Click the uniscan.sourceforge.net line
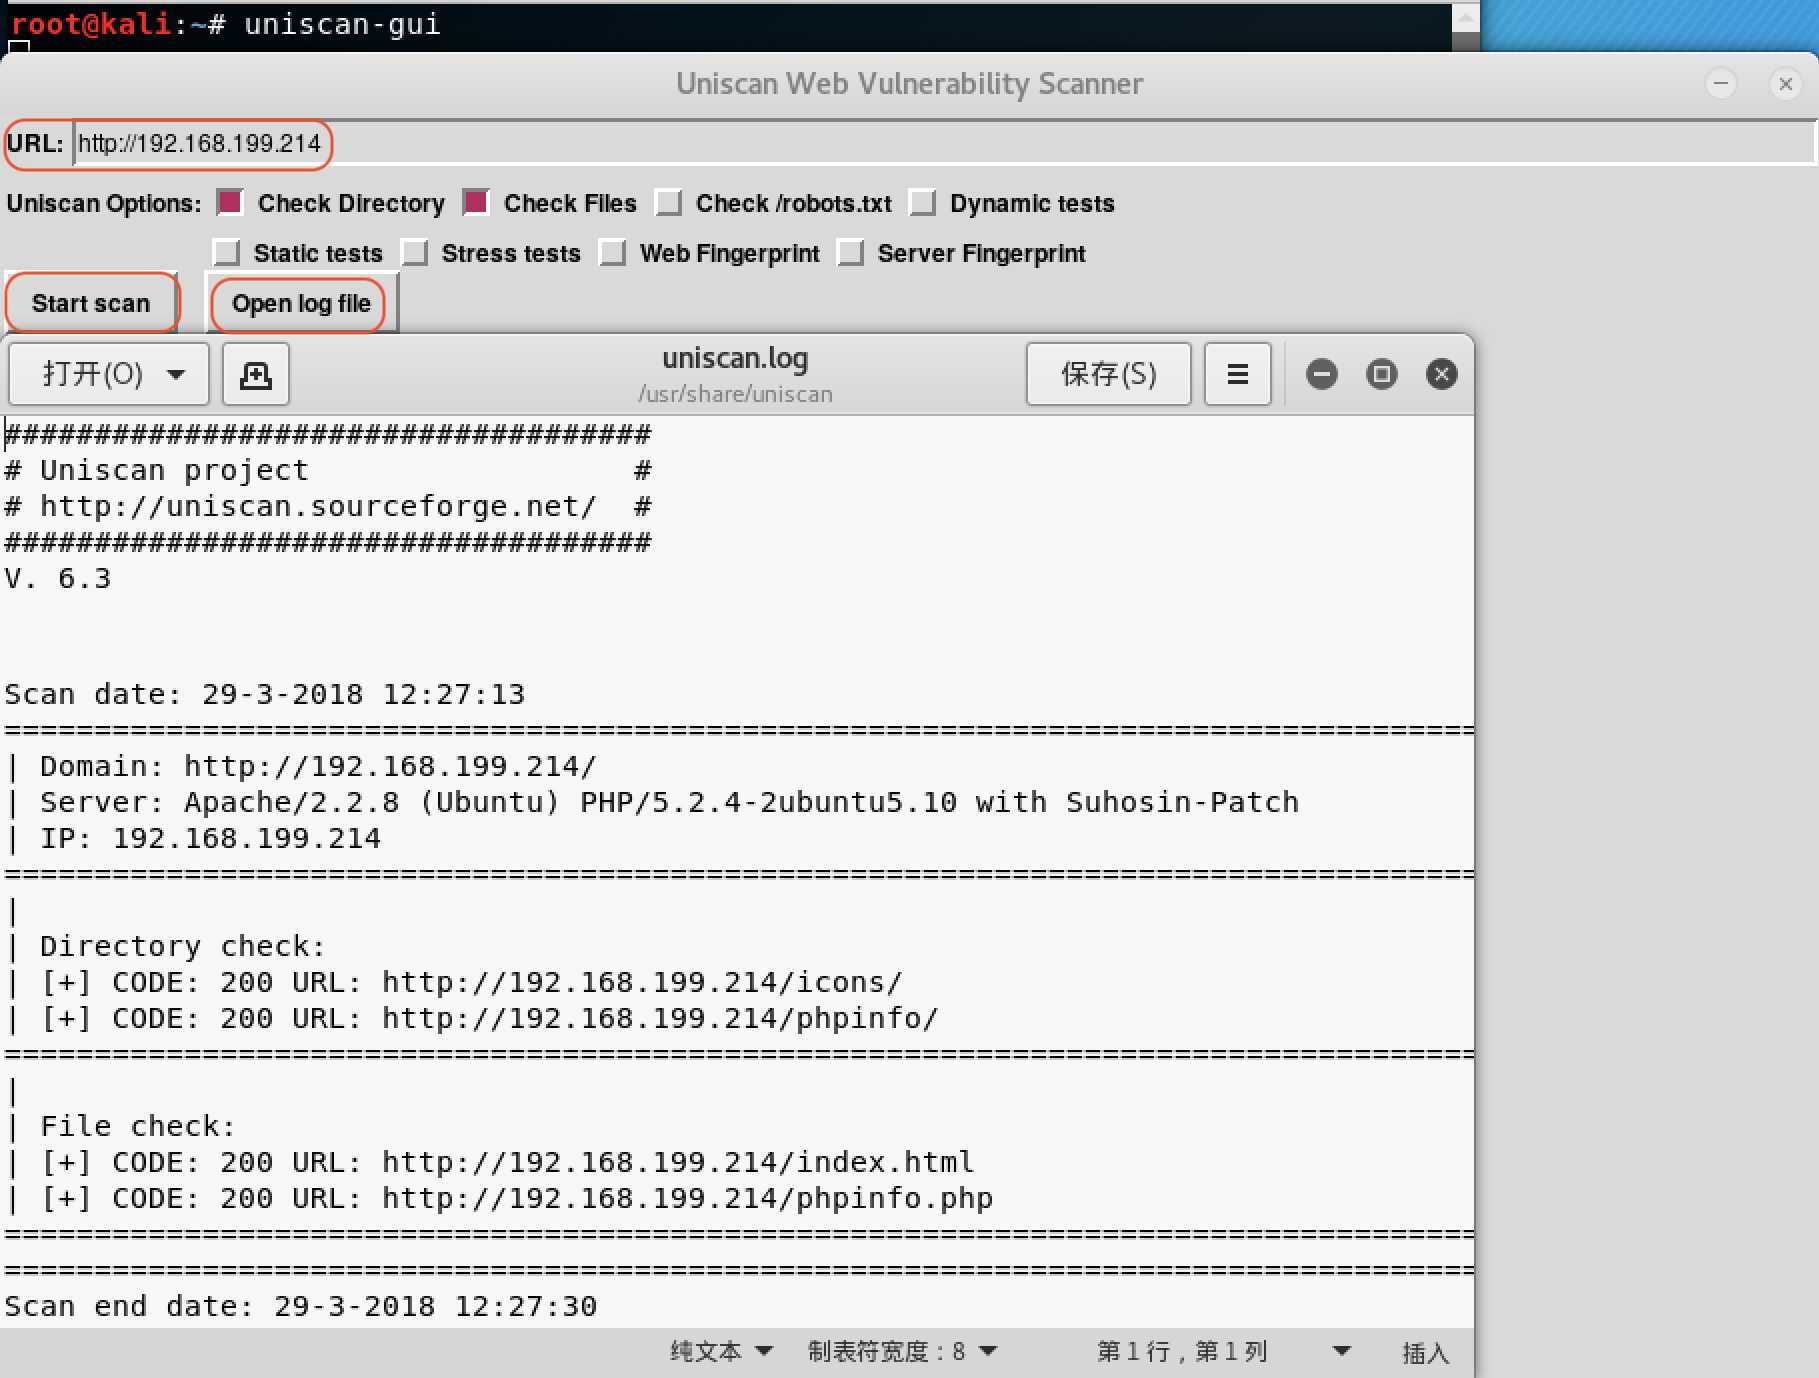The width and height of the screenshot is (1819, 1378). click(328, 506)
